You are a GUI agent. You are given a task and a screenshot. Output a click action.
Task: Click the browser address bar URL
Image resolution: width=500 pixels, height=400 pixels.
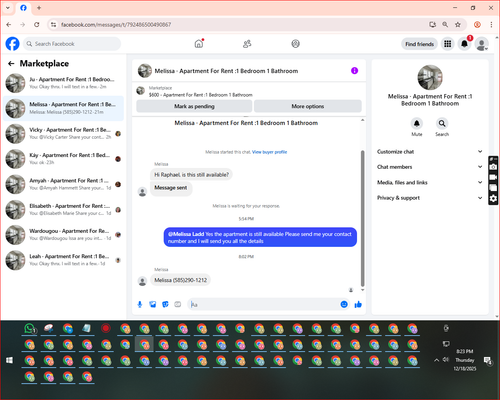click(x=116, y=25)
